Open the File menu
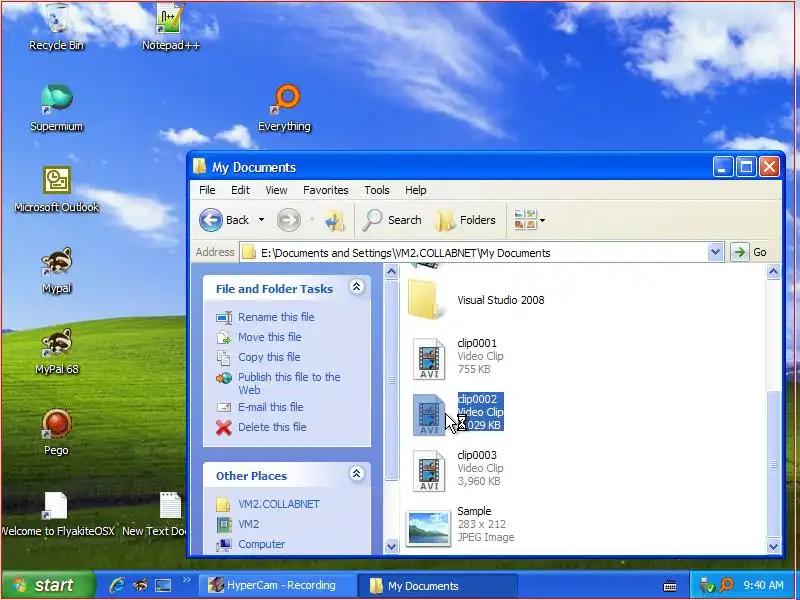Screen dimensions: 800x600 207,190
